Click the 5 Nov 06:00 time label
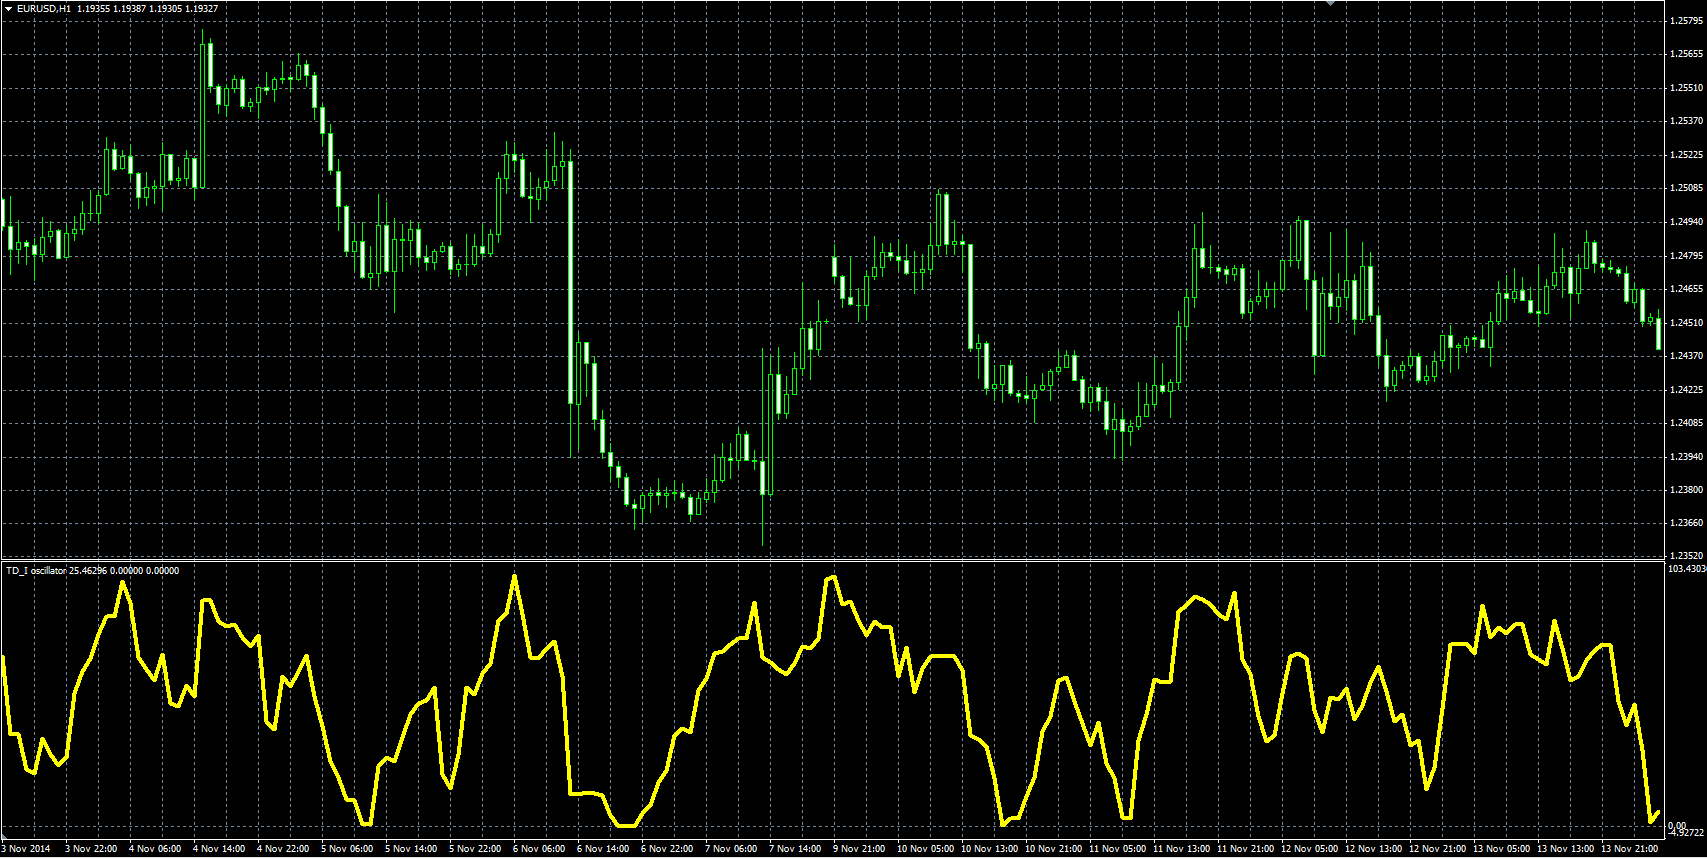Viewport: 1707px width, 859px height. (347, 849)
